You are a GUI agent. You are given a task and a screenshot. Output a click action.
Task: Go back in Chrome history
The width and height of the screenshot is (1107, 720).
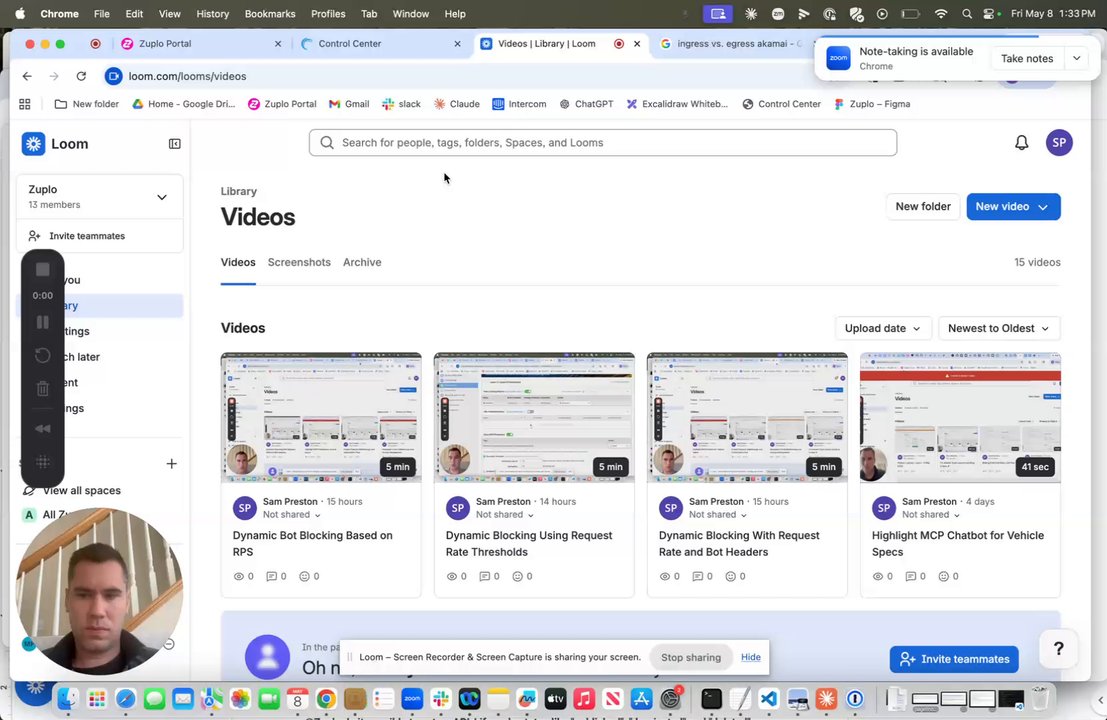coord(27,76)
